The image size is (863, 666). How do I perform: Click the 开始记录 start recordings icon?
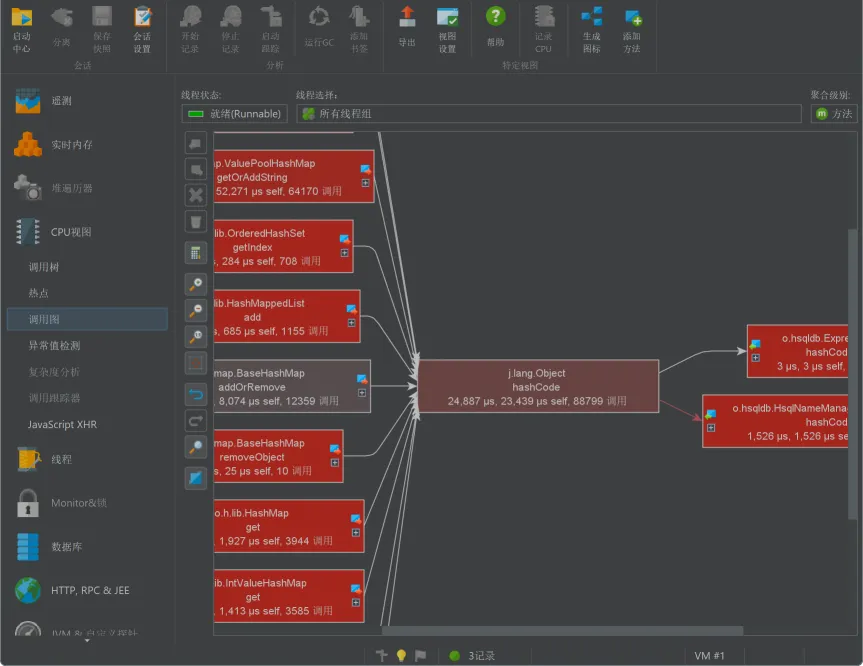[x=190, y=30]
